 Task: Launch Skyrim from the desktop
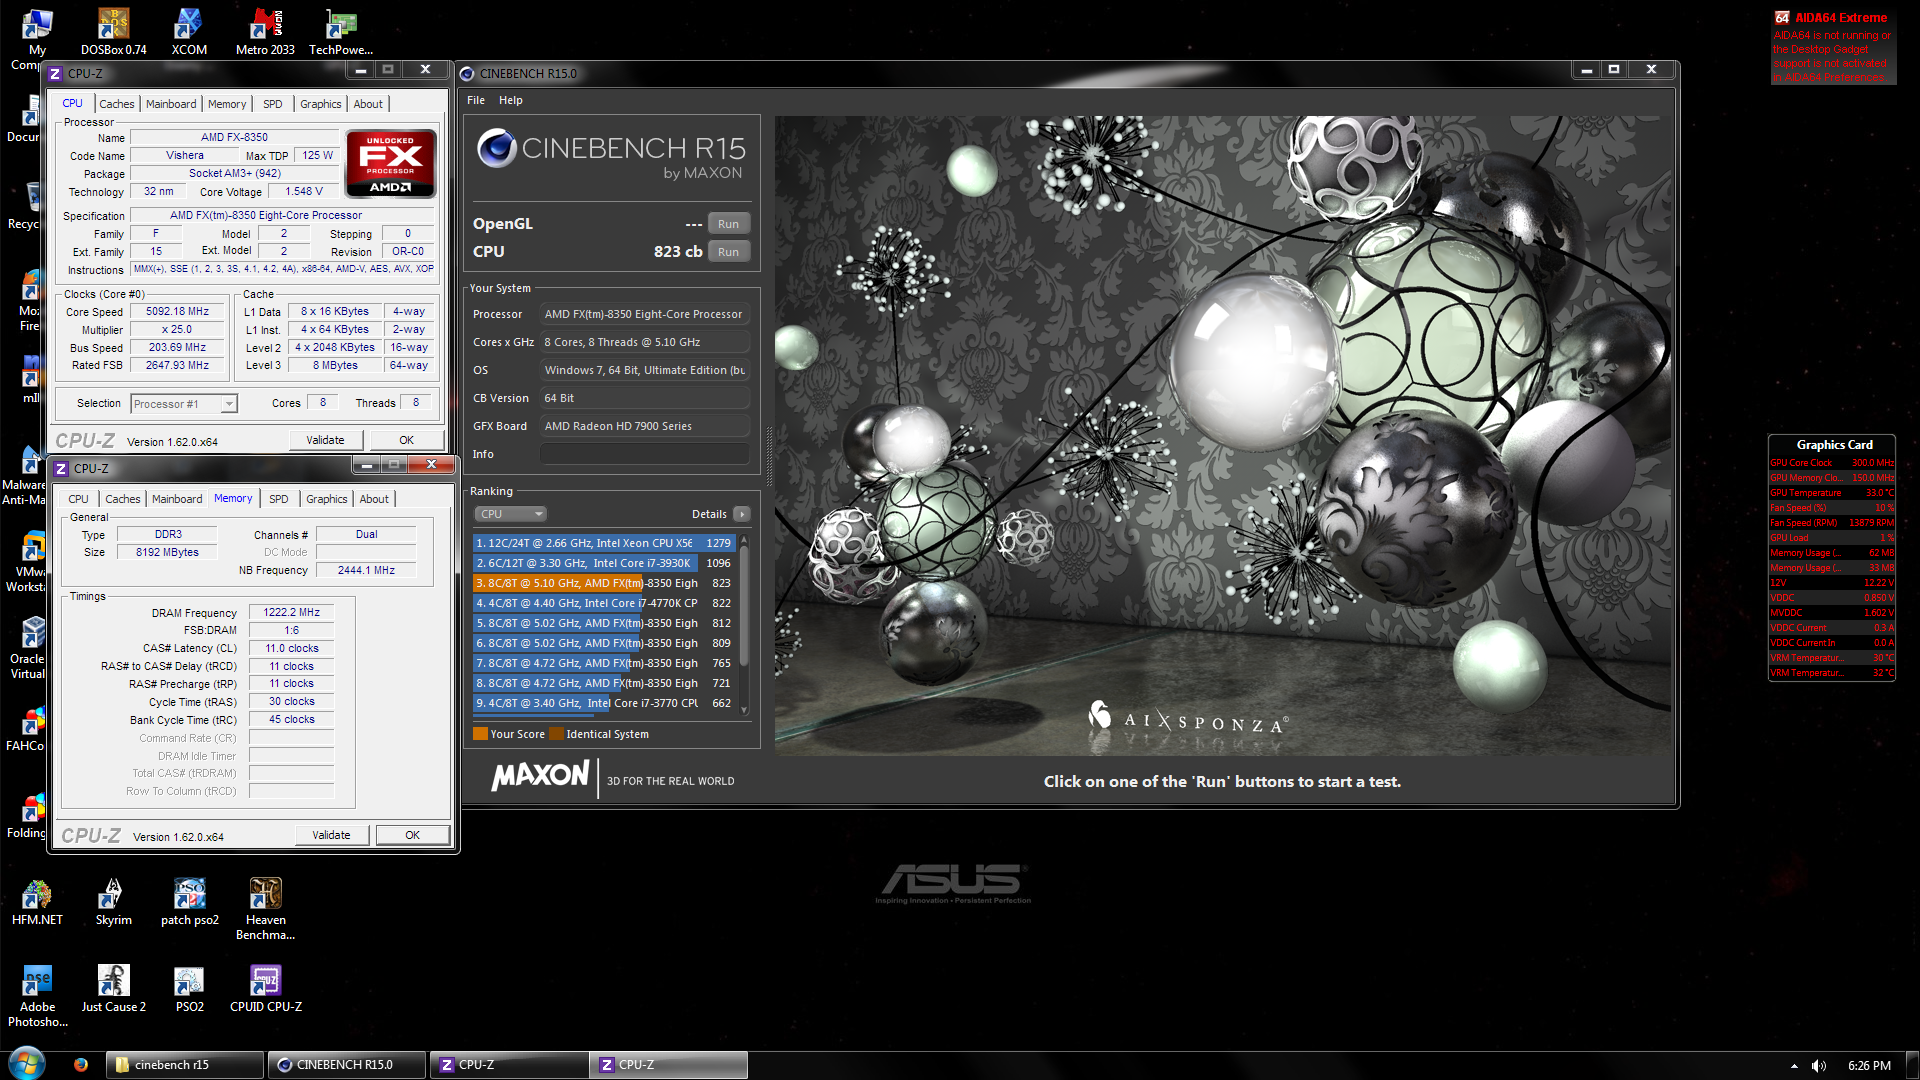(113, 902)
